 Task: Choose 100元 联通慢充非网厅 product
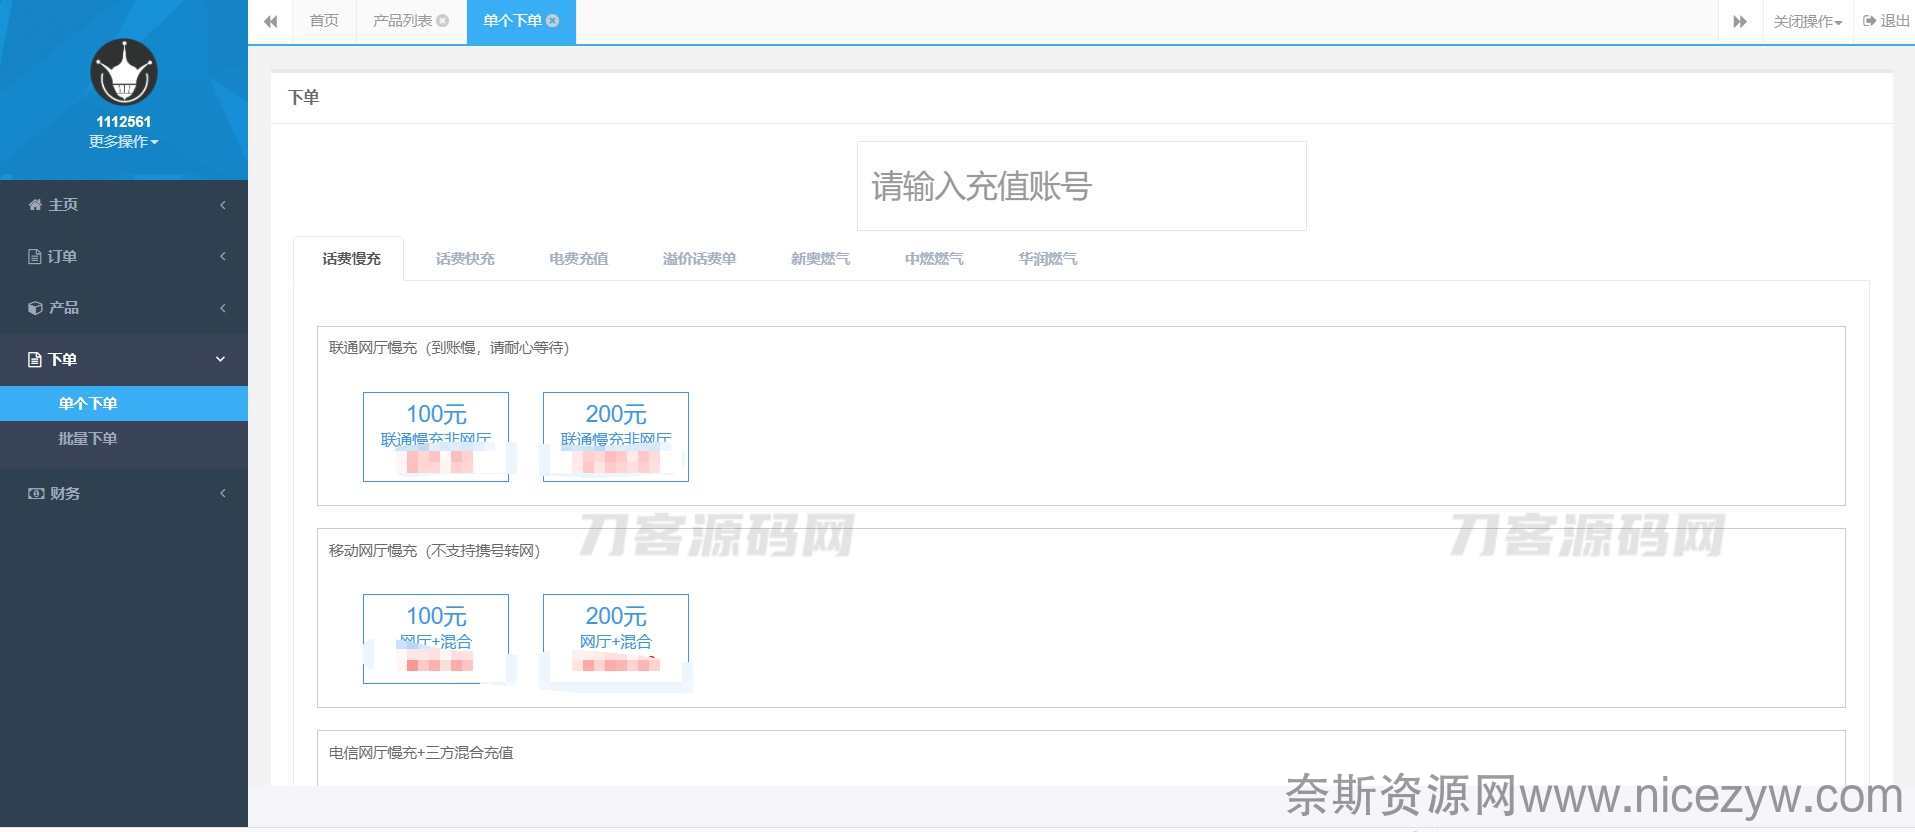point(436,437)
